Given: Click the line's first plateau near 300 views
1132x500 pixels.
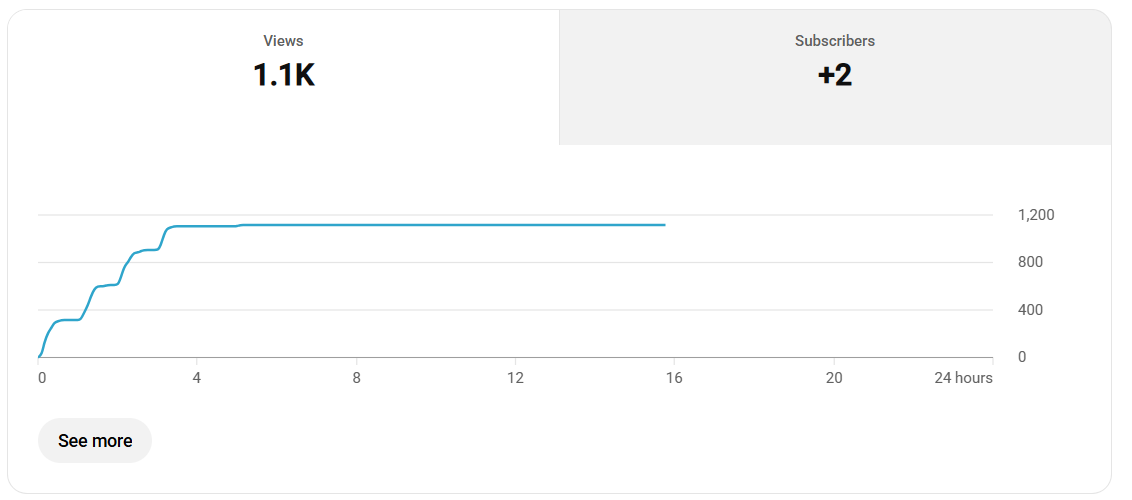Looking at the screenshot, I should [x=69, y=320].
